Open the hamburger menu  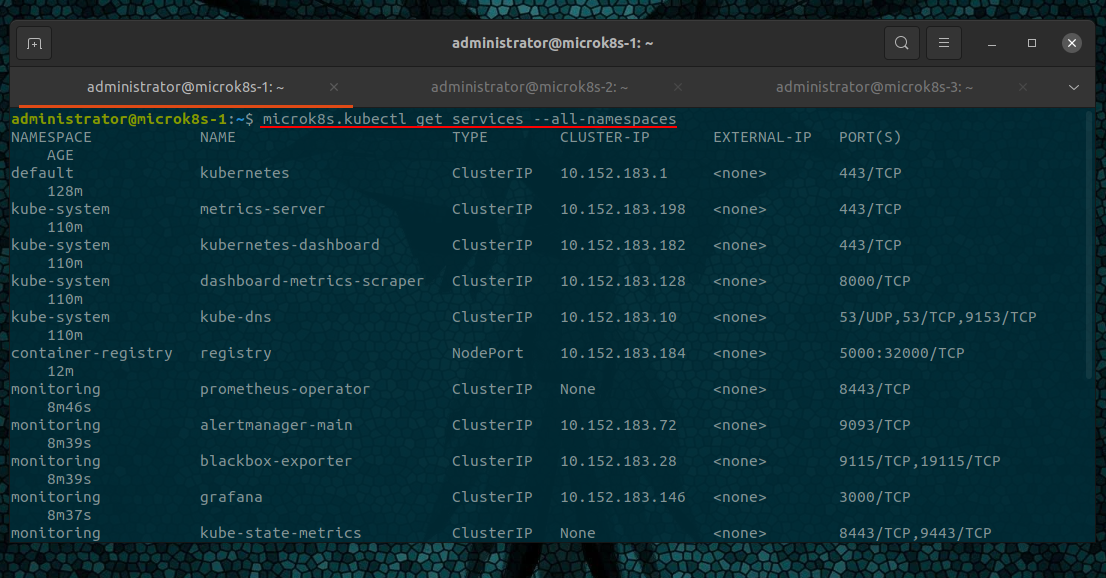point(944,43)
